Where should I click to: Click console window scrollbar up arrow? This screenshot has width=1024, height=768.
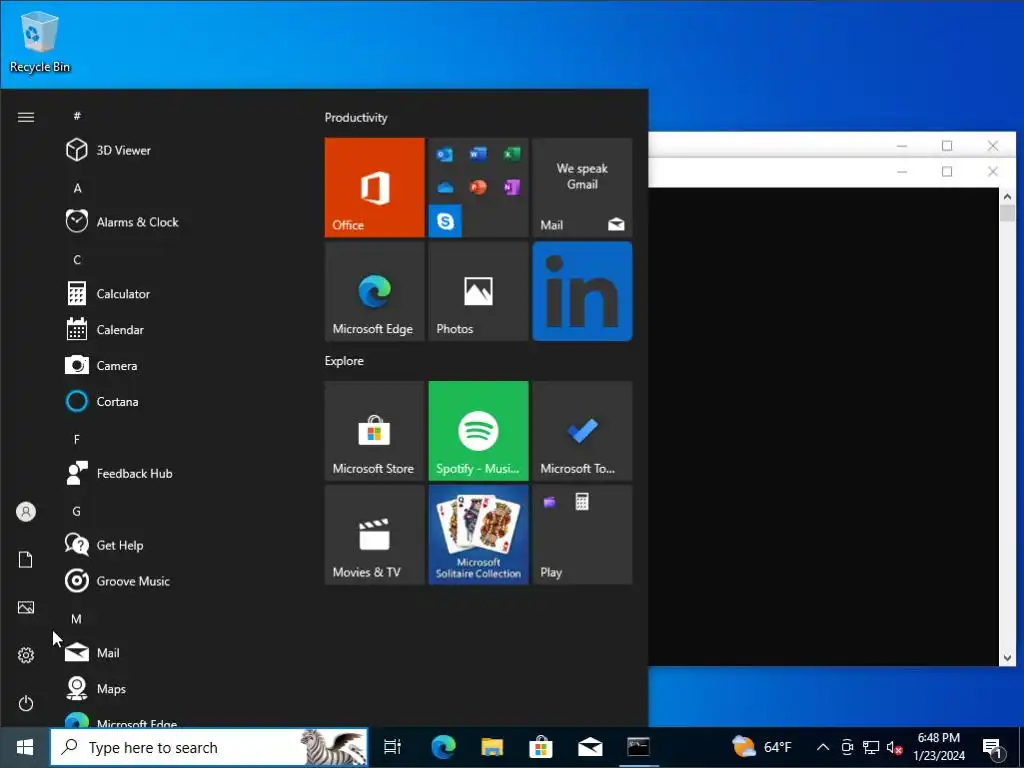[1007, 196]
